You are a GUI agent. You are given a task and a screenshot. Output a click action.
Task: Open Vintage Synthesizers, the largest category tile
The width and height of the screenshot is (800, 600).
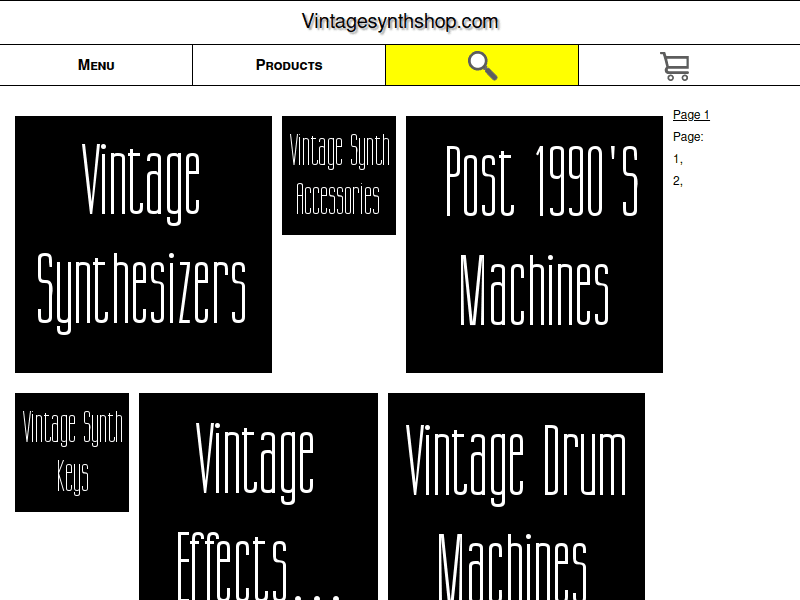[x=143, y=244]
